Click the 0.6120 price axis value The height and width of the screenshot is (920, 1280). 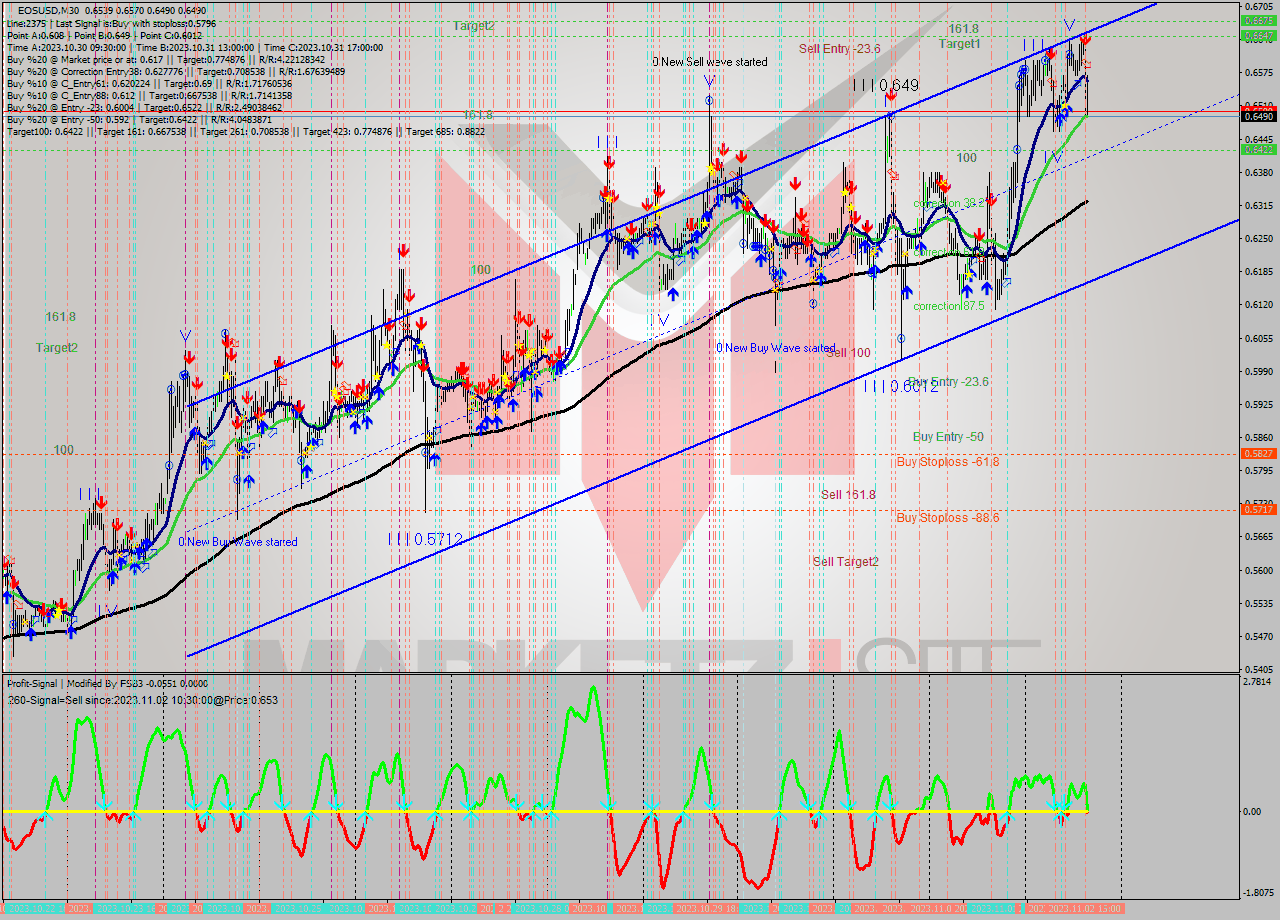[1257, 304]
